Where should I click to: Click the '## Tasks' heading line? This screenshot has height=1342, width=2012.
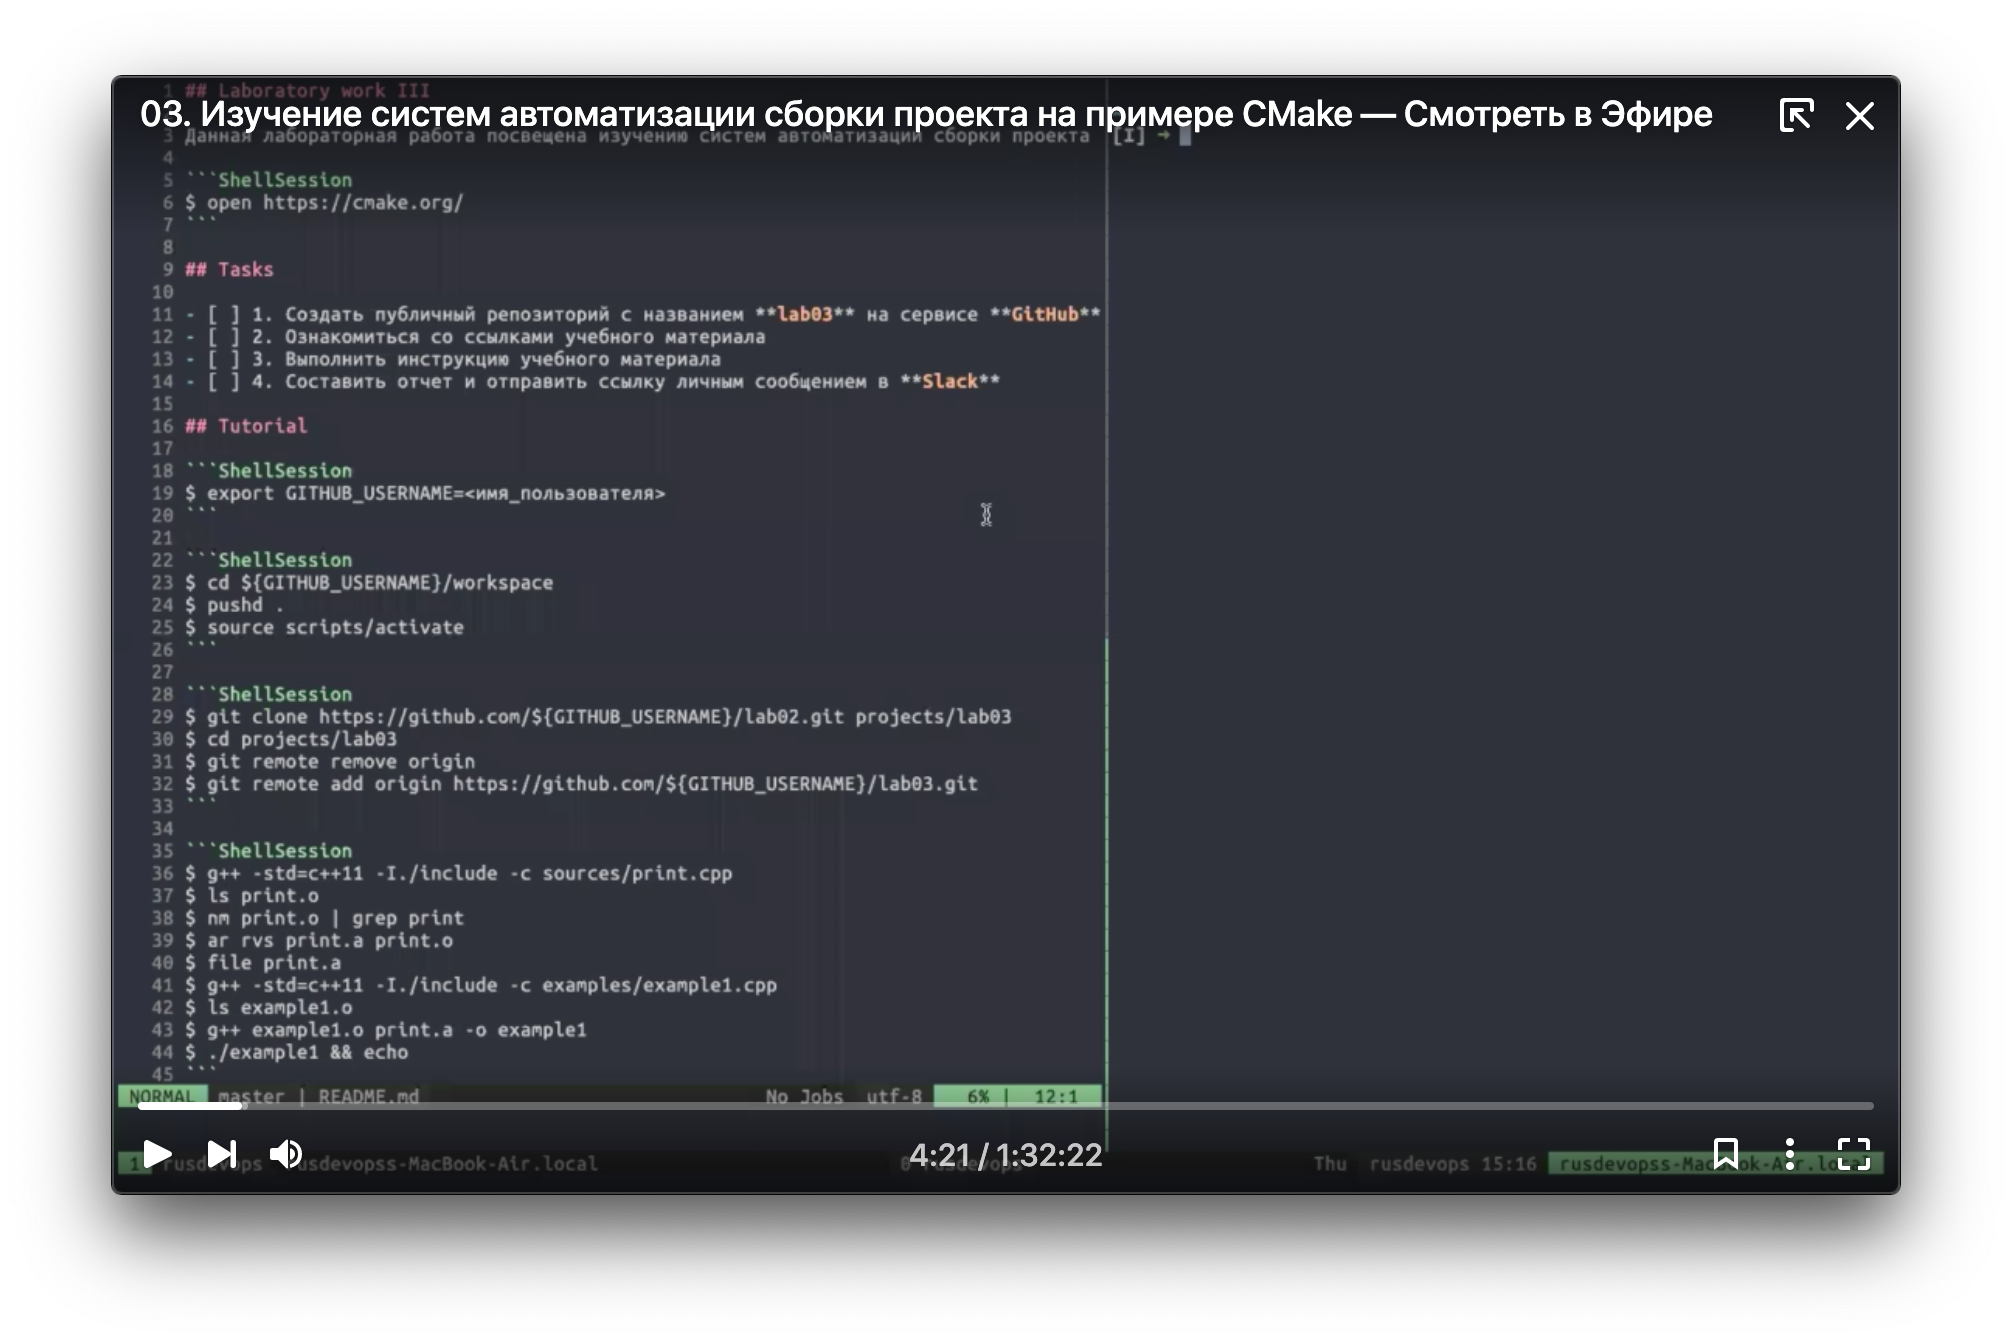tap(229, 269)
